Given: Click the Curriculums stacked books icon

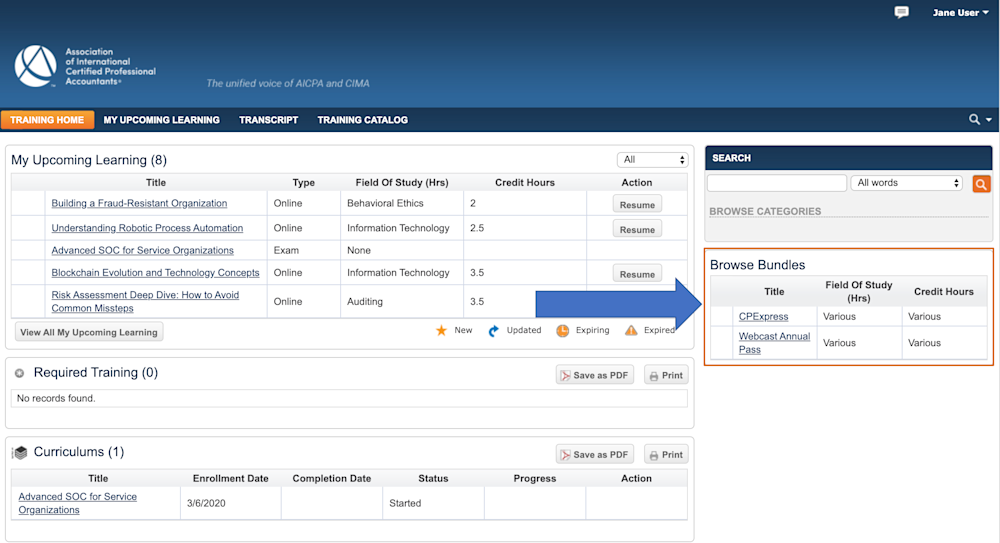Looking at the screenshot, I should [x=20, y=452].
